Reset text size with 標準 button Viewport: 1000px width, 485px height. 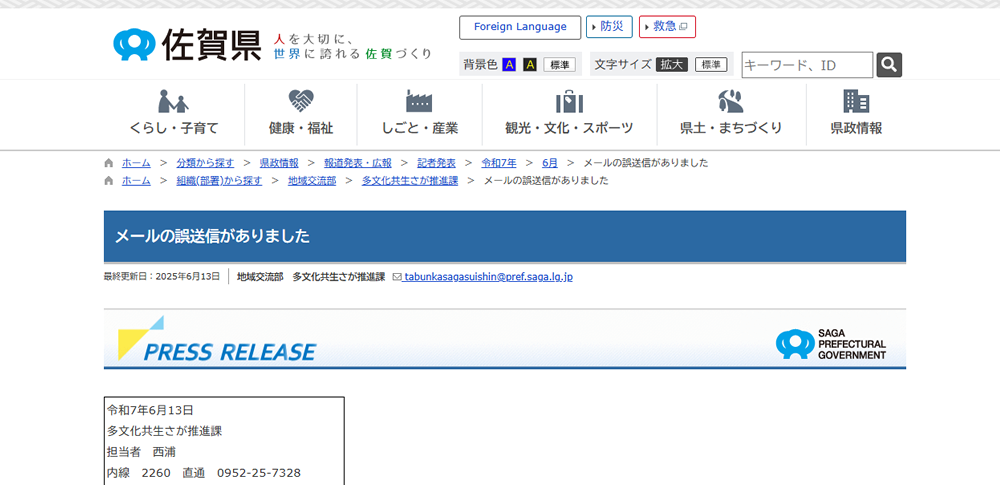[x=711, y=64]
